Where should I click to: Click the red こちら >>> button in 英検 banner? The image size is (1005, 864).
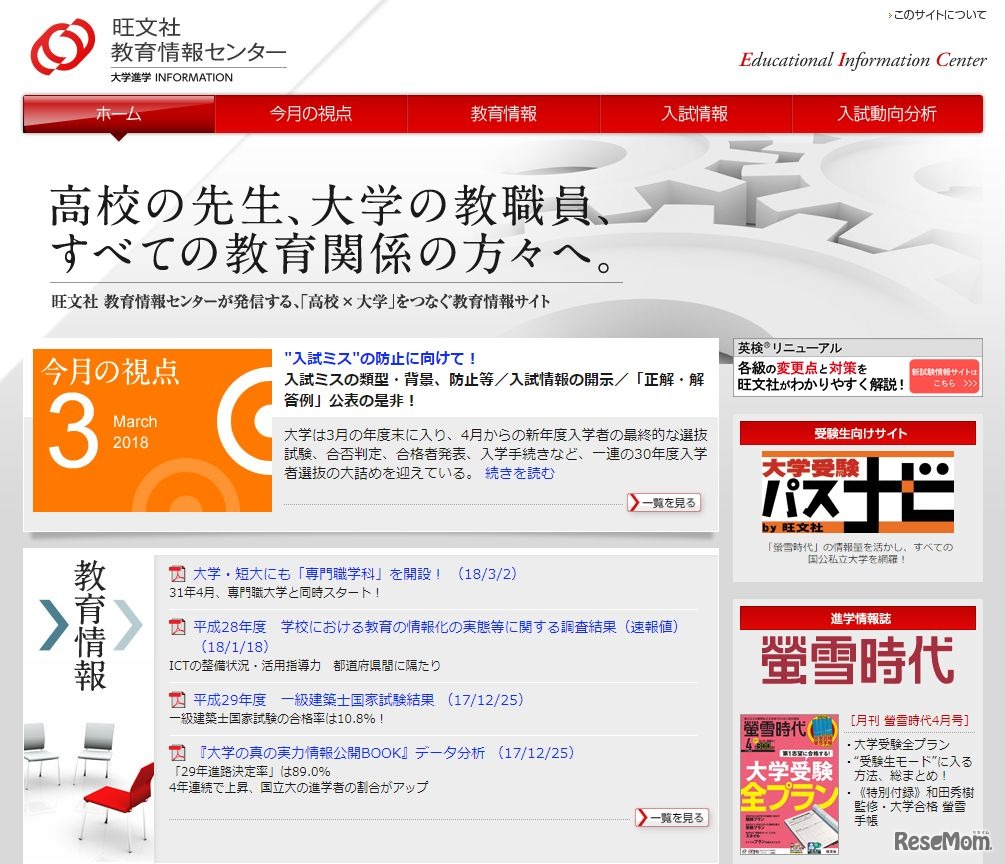(944, 376)
